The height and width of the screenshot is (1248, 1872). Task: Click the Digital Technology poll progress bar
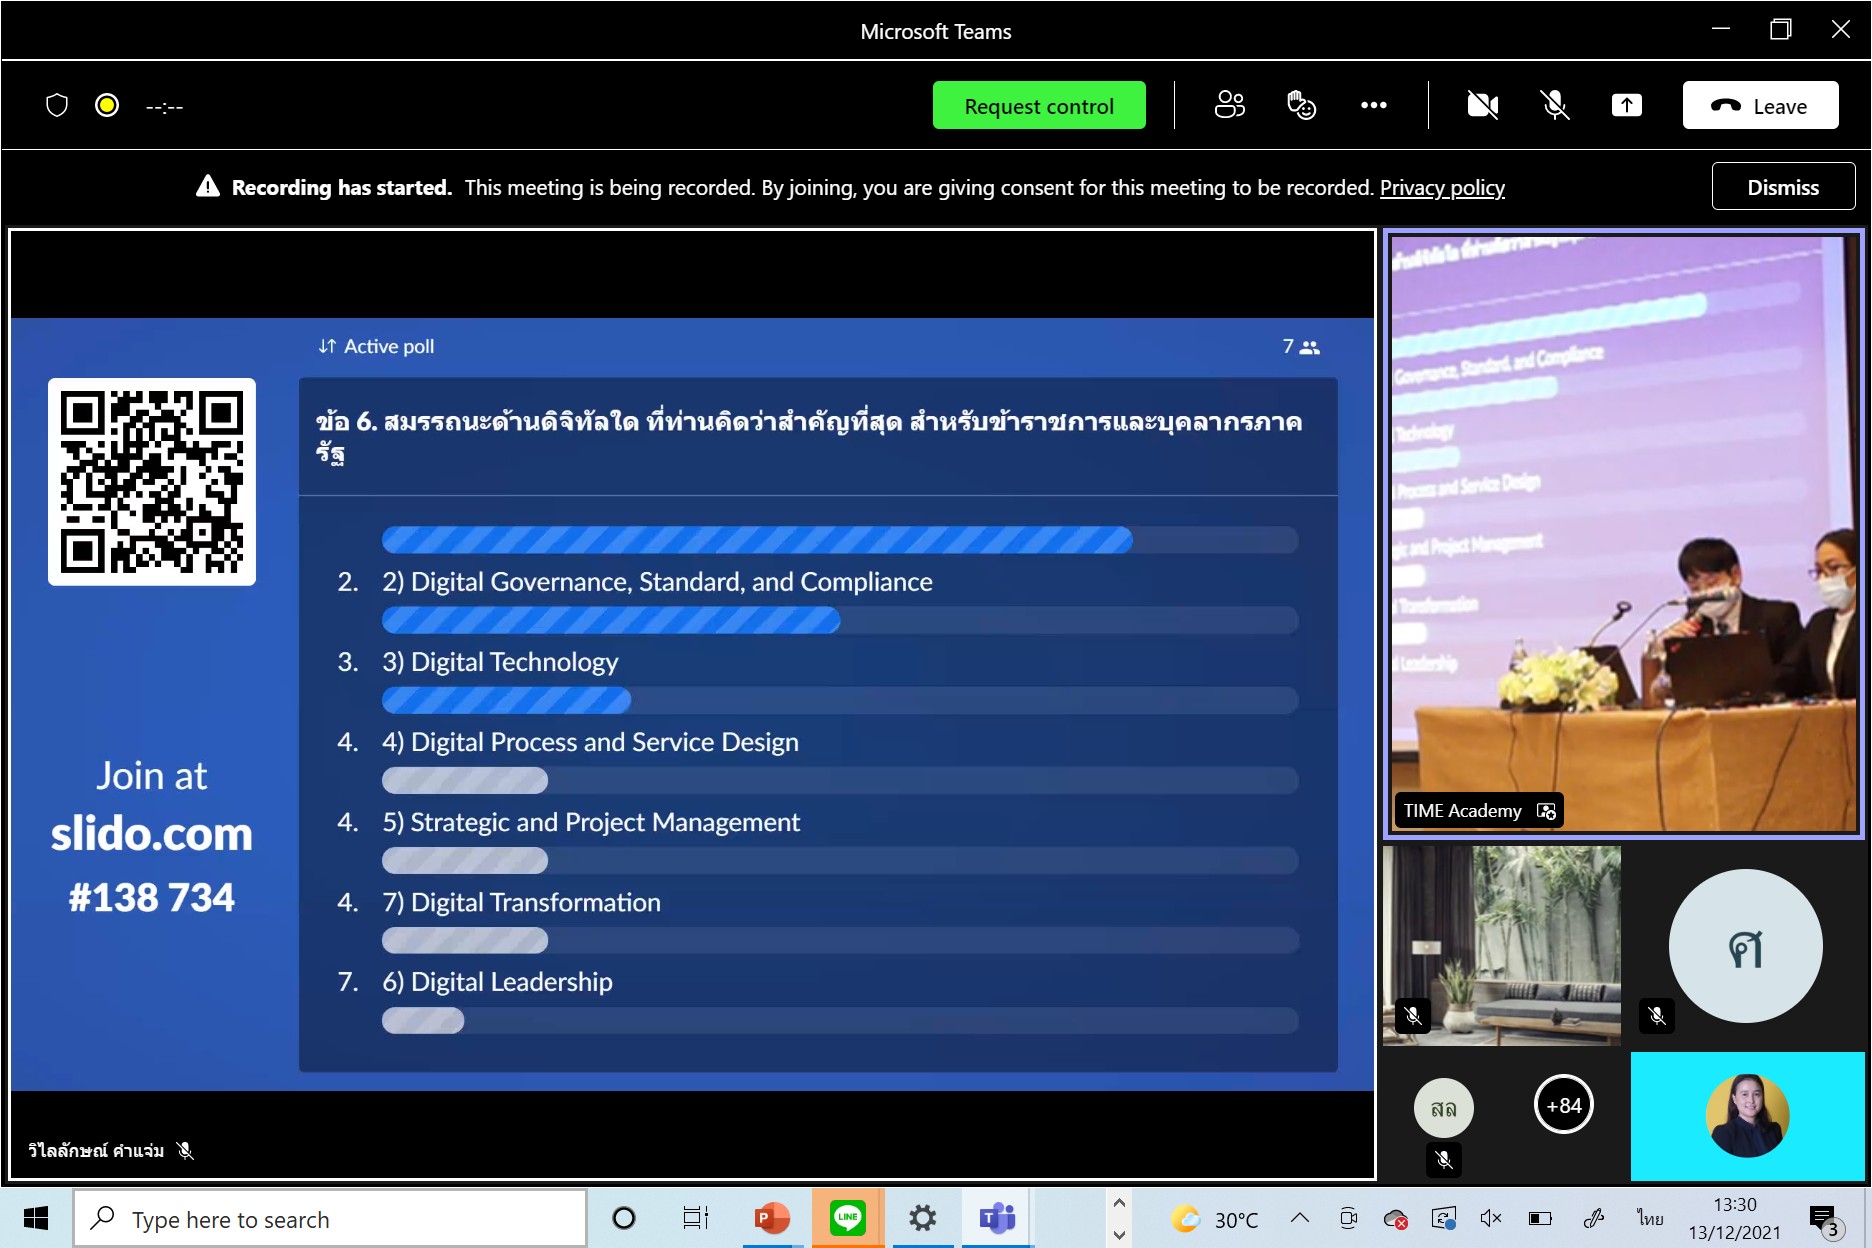(839, 700)
